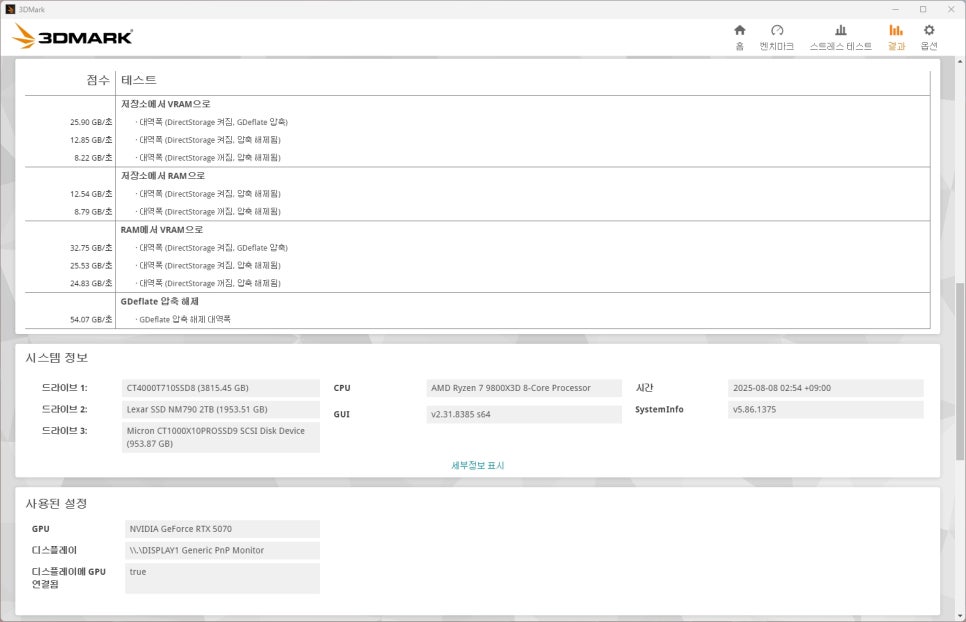
Task: Select the orange Results icon
Action: coord(896,30)
